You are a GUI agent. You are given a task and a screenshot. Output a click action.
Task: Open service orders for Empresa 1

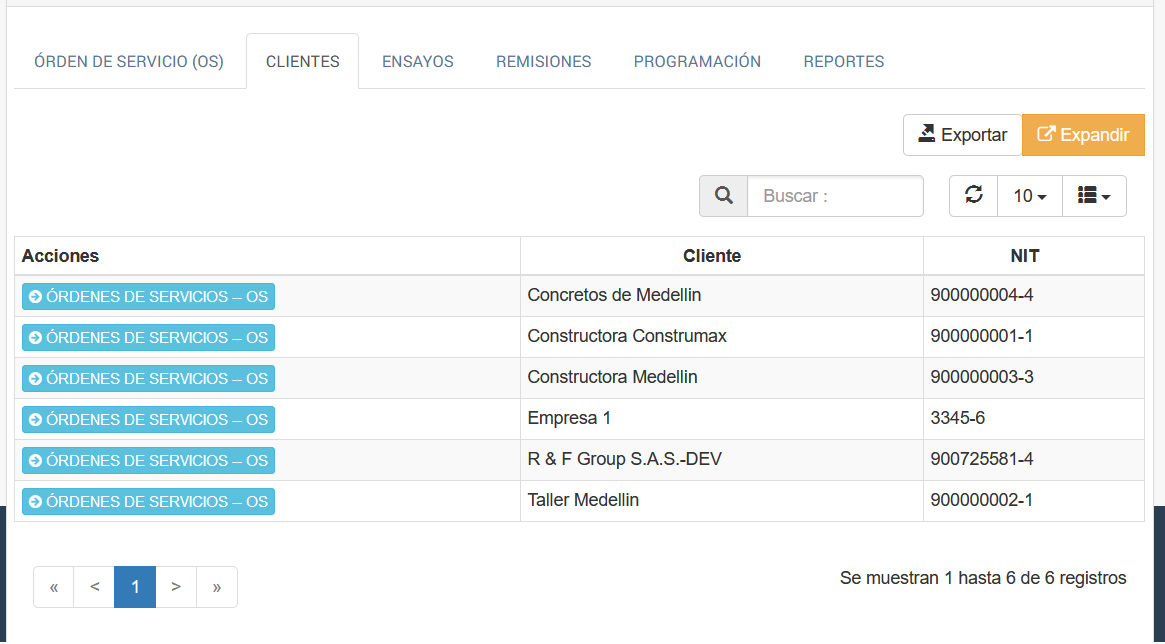pos(148,420)
